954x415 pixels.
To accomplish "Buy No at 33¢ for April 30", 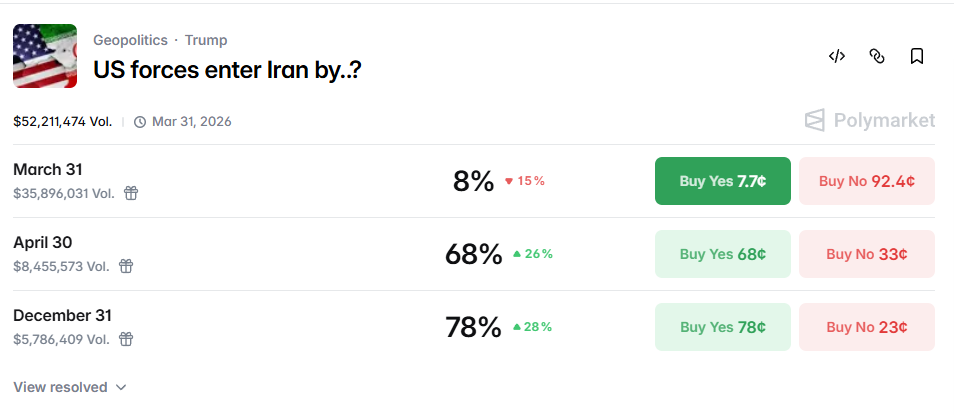I will [x=867, y=254].
